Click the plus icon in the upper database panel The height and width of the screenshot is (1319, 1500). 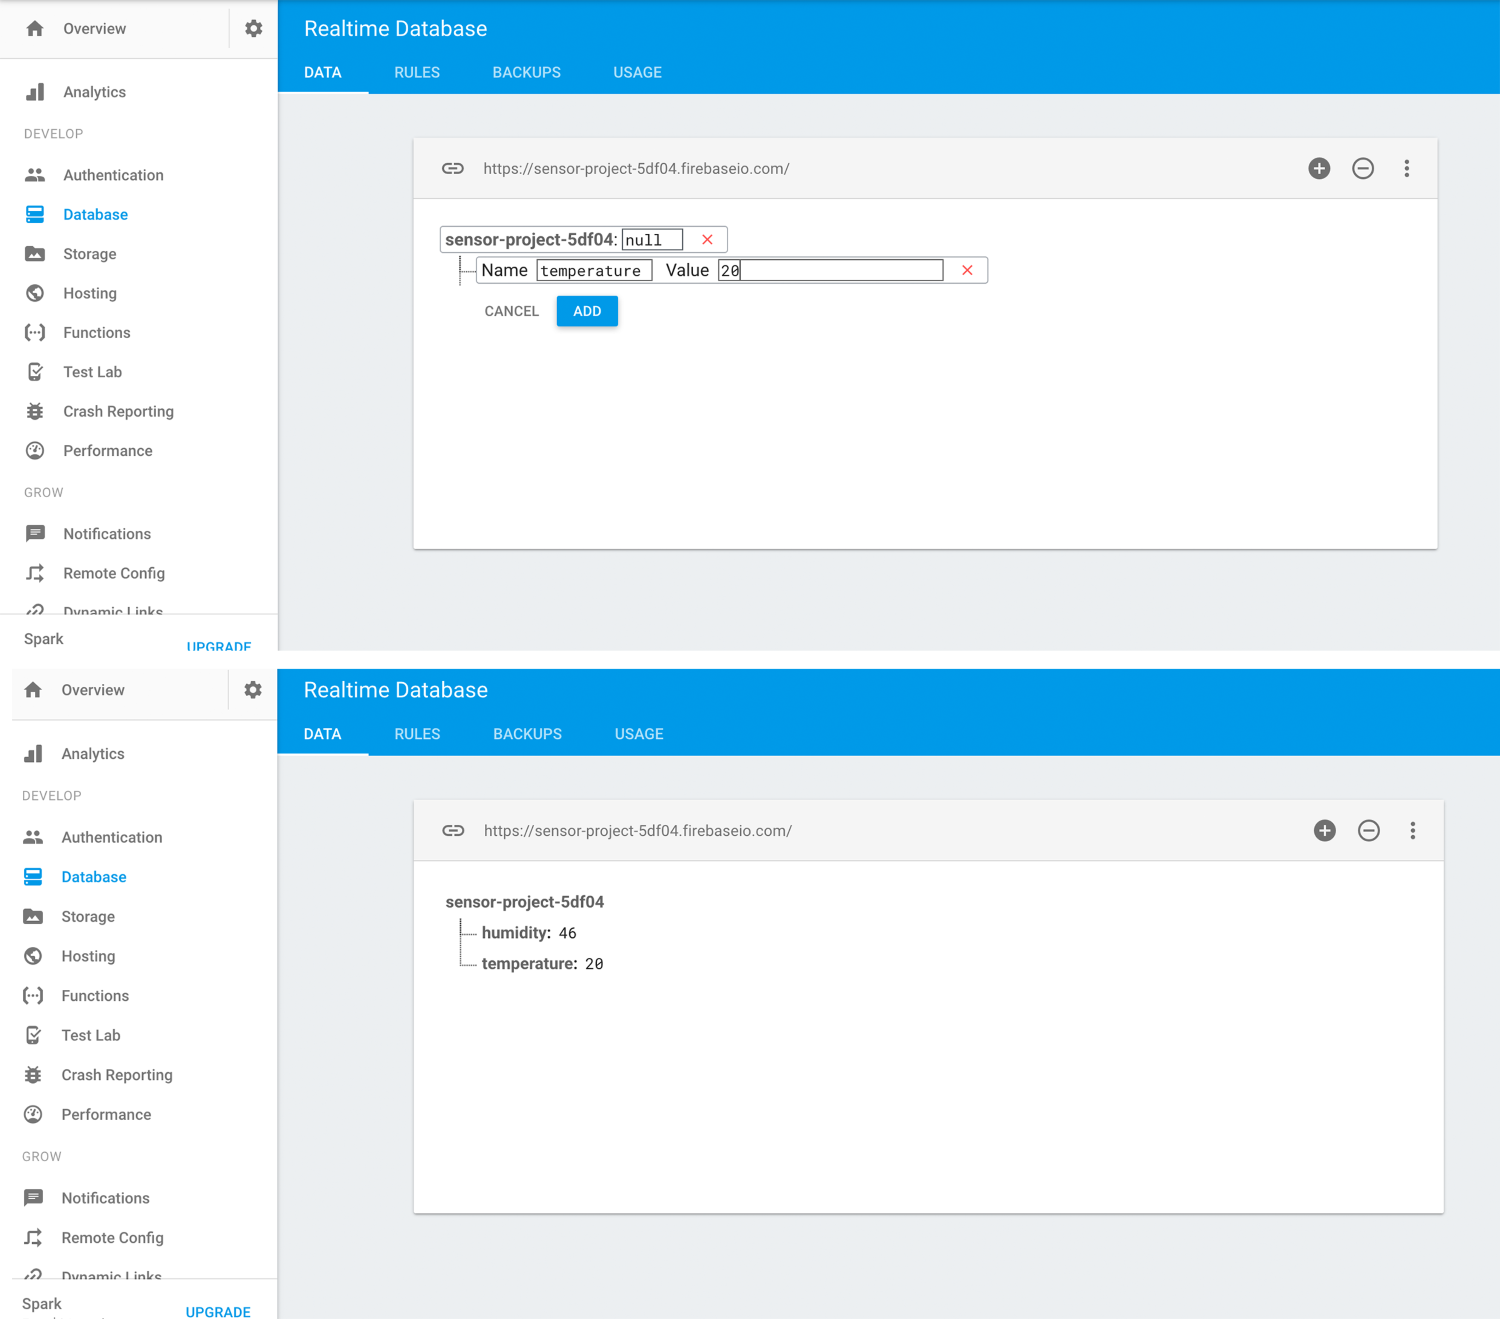tap(1319, 169)
